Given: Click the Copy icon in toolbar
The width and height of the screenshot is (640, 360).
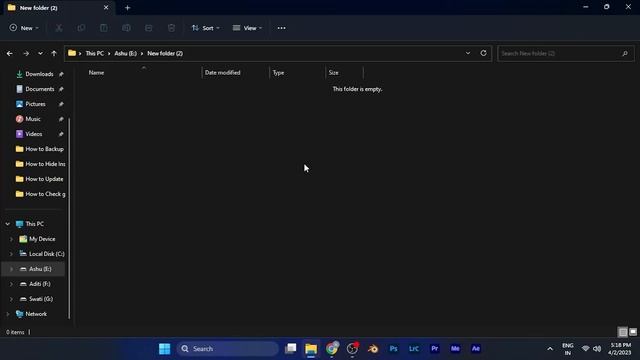Looking at the screenshot, I should 81,28.
